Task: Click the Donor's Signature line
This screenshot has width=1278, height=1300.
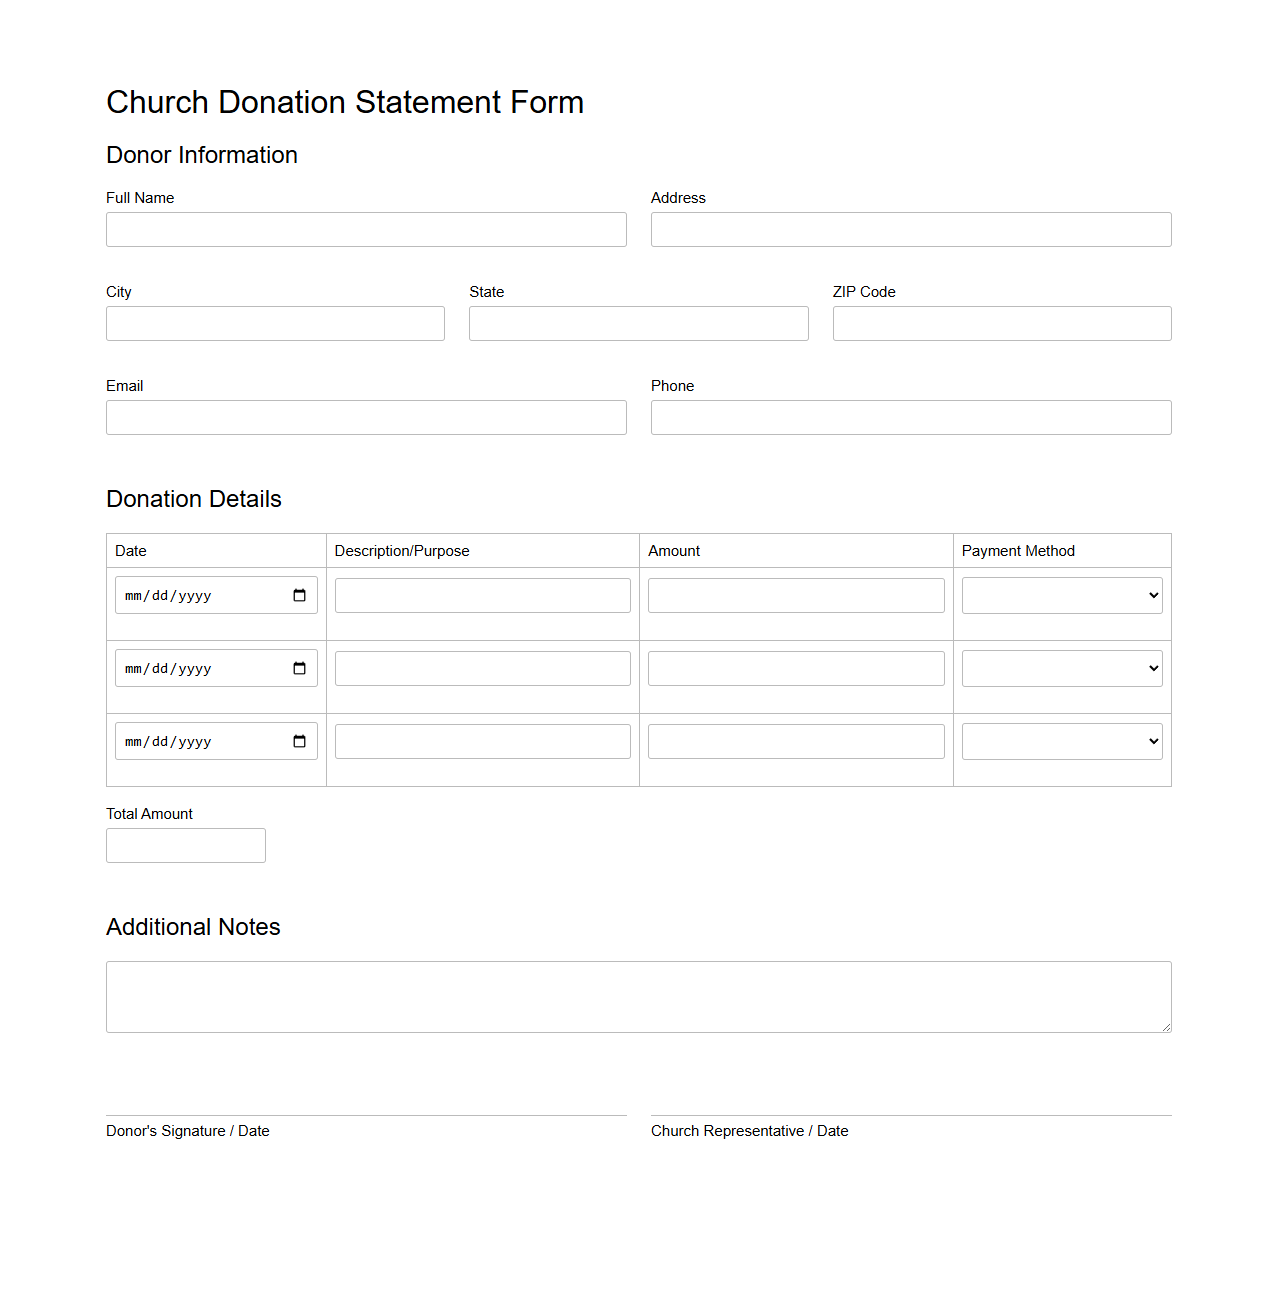Action: [x=366, y=1114]
